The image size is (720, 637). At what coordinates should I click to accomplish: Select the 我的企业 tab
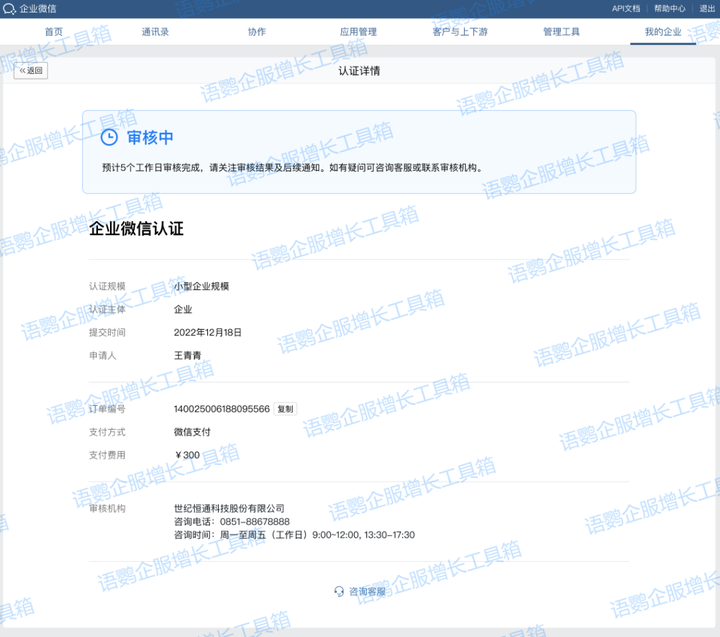coord(663,32)
